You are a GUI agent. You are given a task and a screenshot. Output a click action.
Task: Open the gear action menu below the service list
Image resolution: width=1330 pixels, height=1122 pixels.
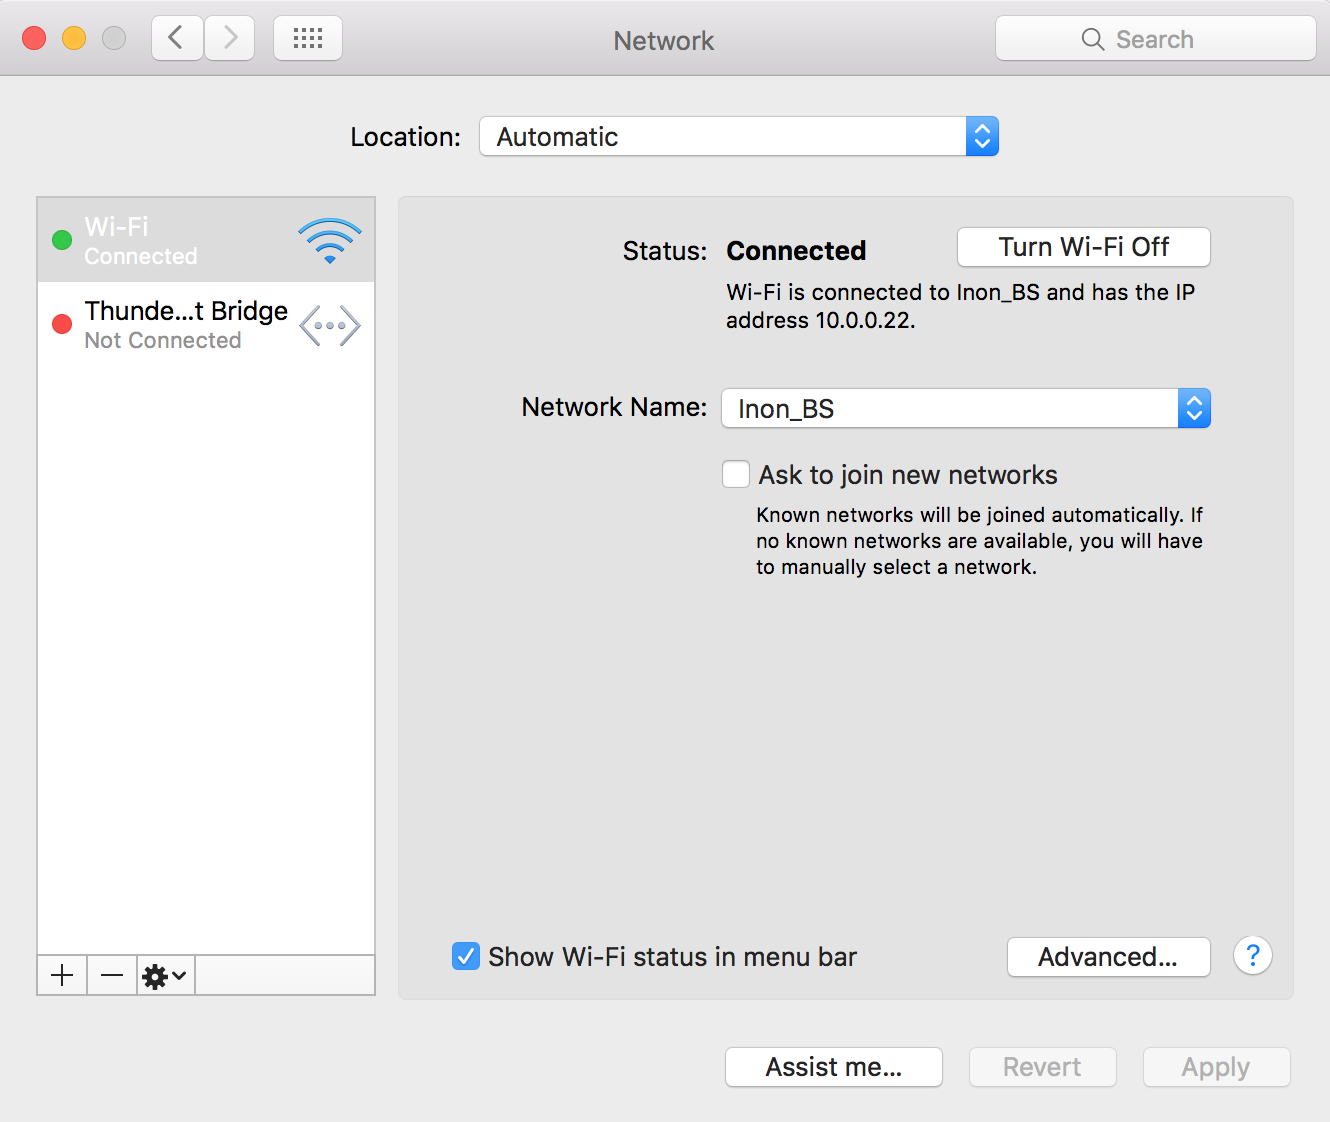(x=164, y=975)
